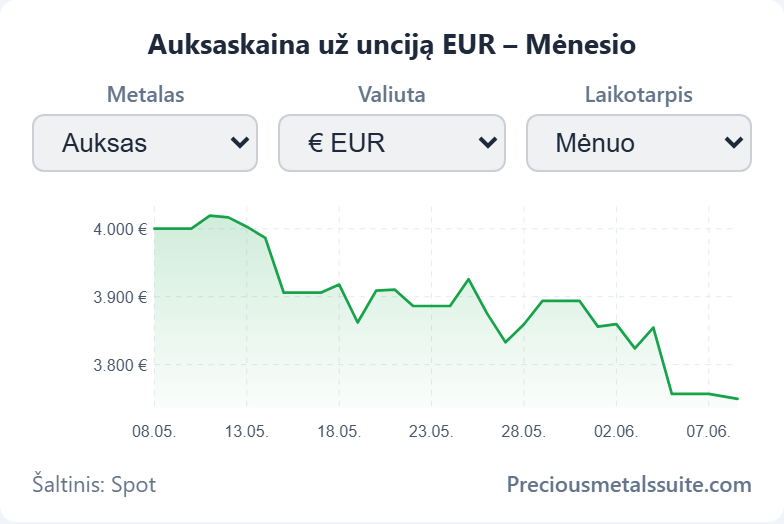
Task: Click the 23.05. date label on axis
Action: 431,431
